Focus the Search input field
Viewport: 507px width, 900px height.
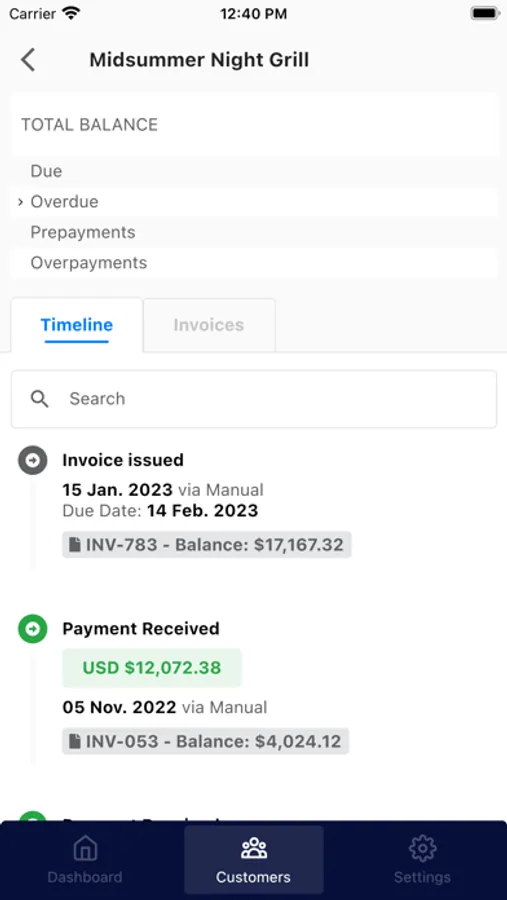pyautogui.click(x=254, y=399)
